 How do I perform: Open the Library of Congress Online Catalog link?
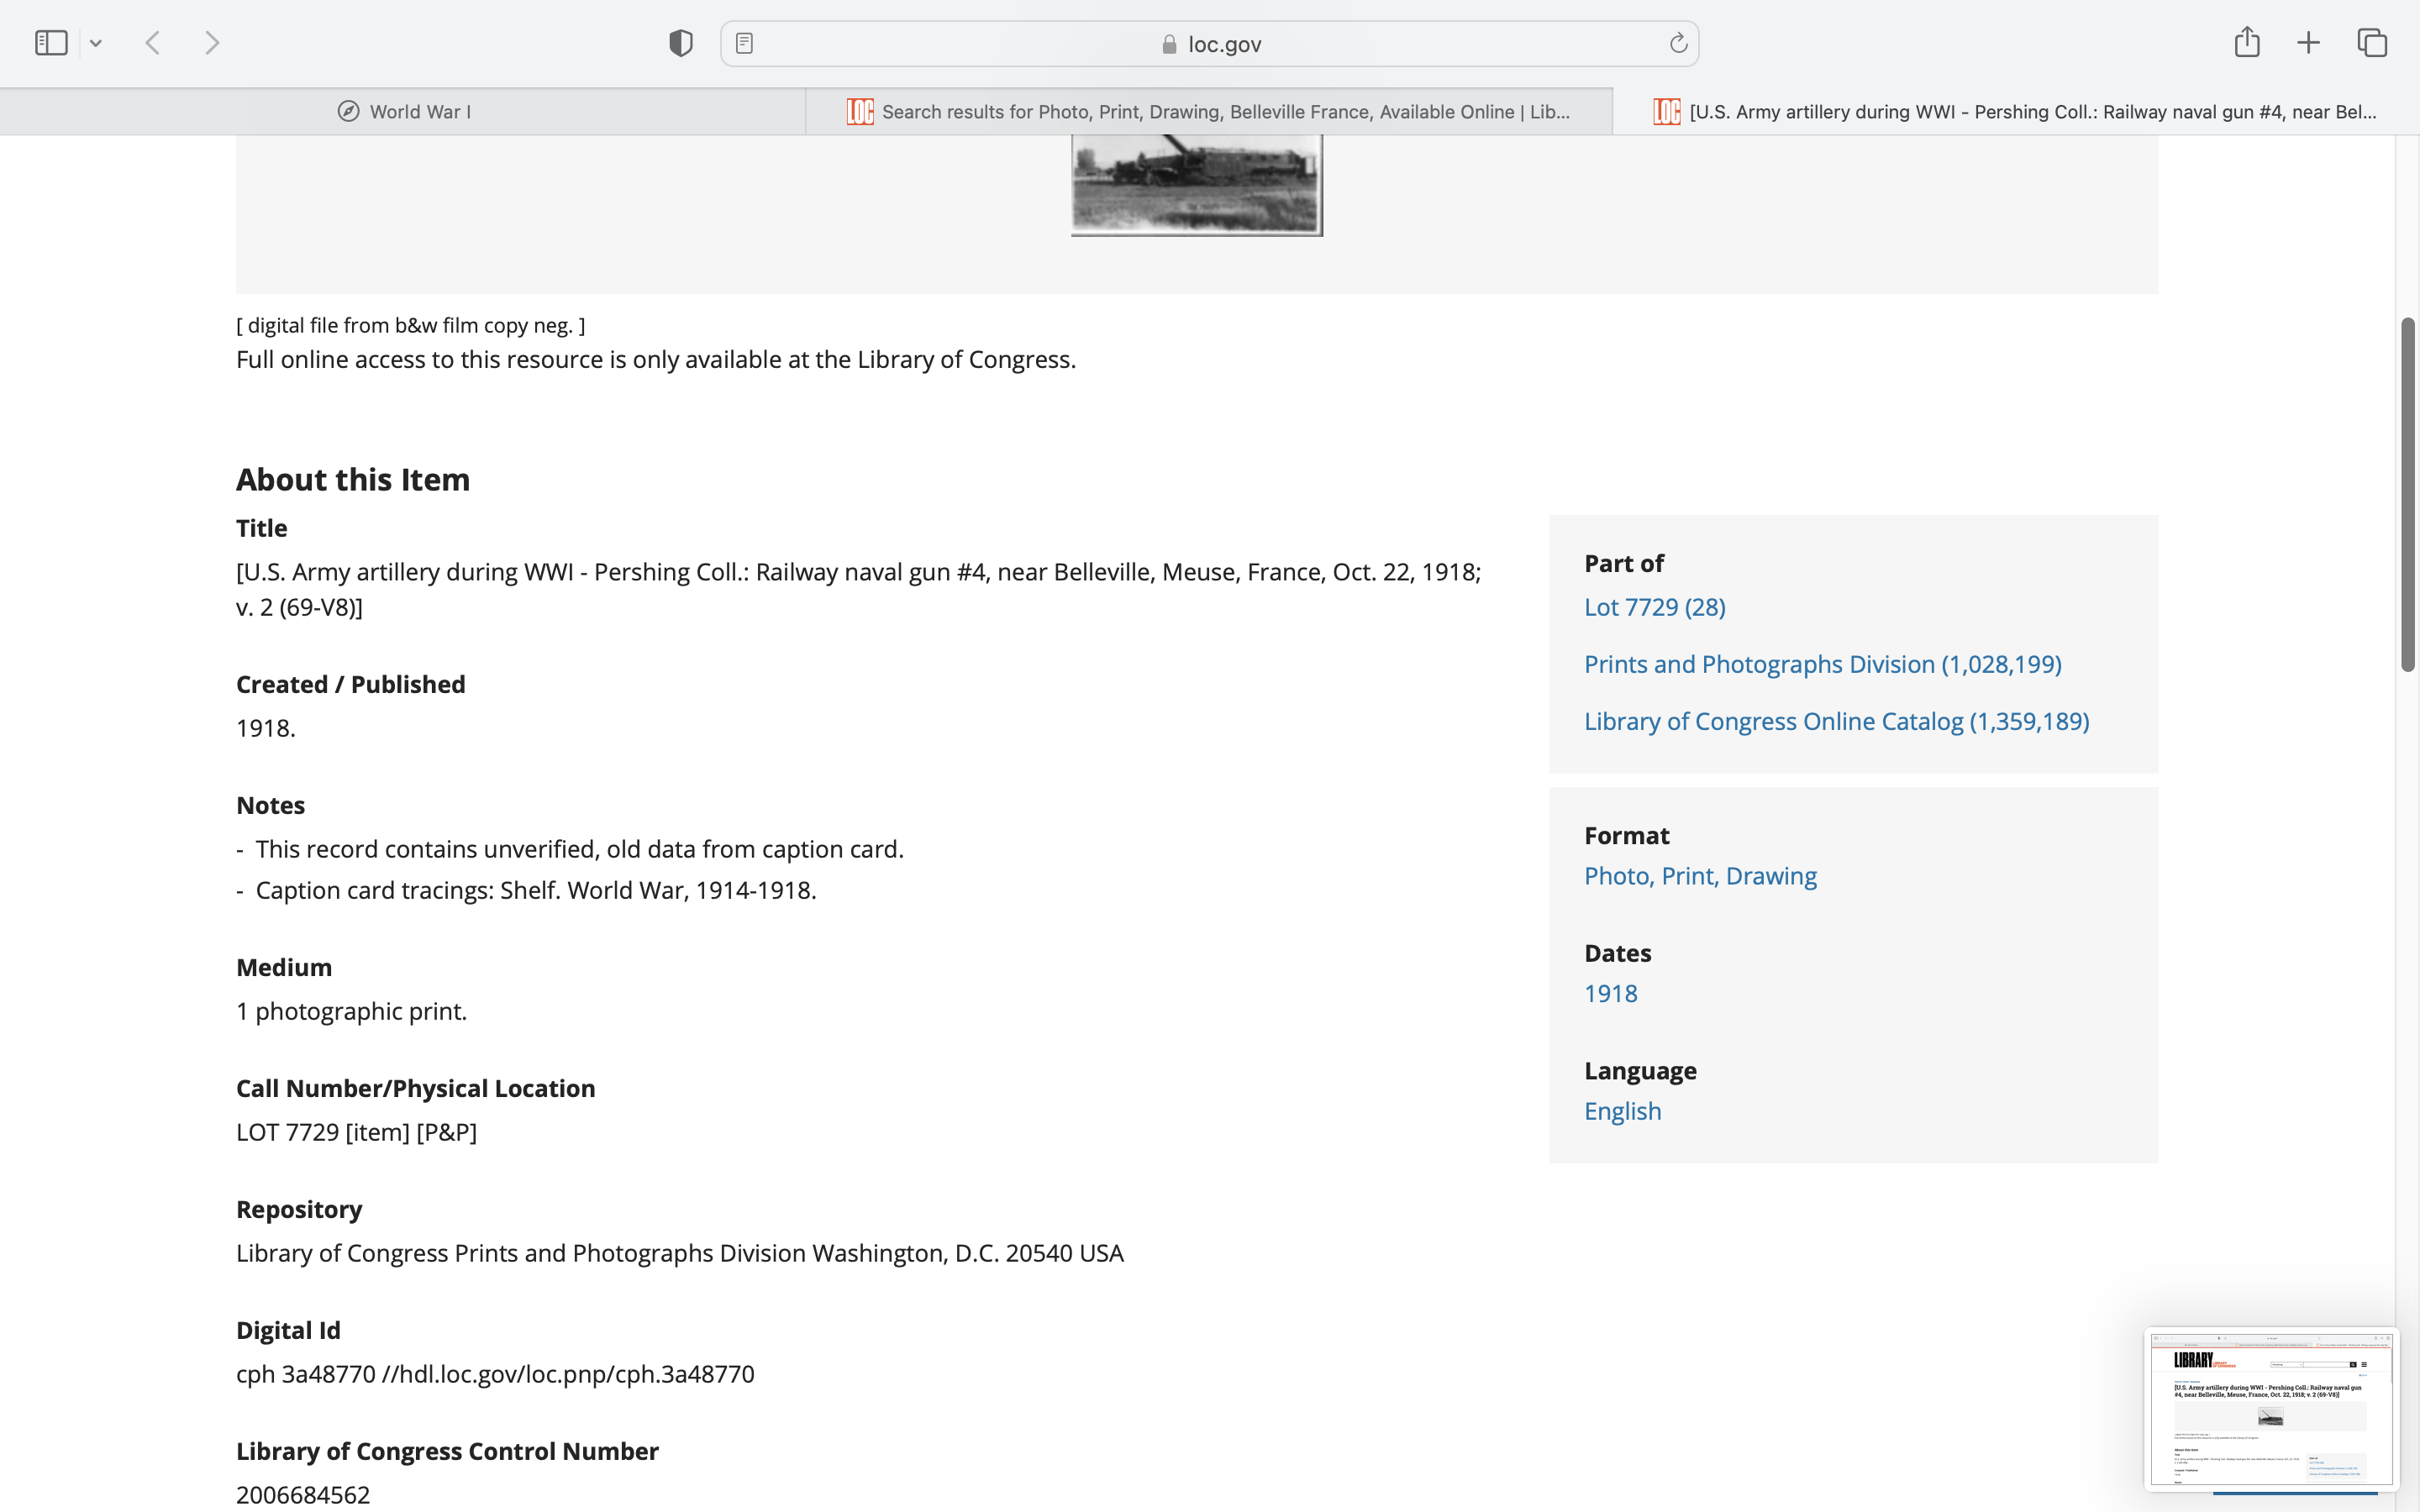[x=1836, y=721]
